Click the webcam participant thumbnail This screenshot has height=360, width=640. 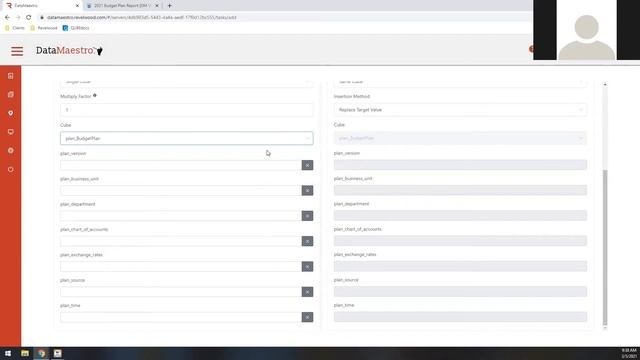tap(587, 30)
